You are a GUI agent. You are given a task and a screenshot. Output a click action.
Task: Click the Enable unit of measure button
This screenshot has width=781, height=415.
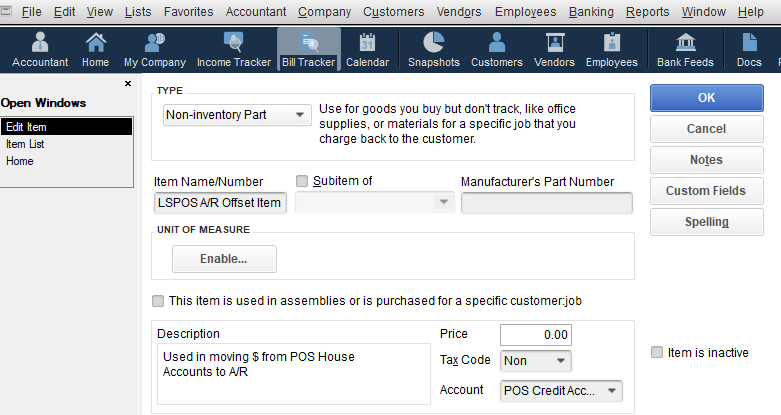tap(224, 259)
